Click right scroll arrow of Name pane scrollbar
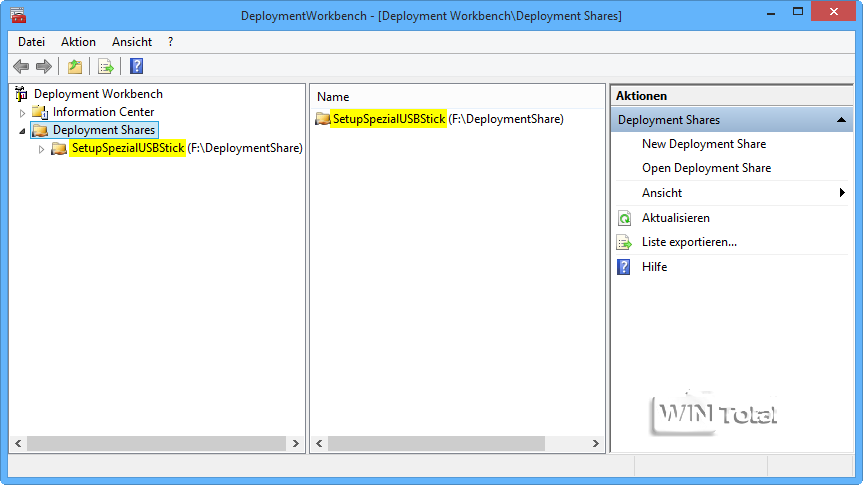863x485 pixels. (596, 443)
